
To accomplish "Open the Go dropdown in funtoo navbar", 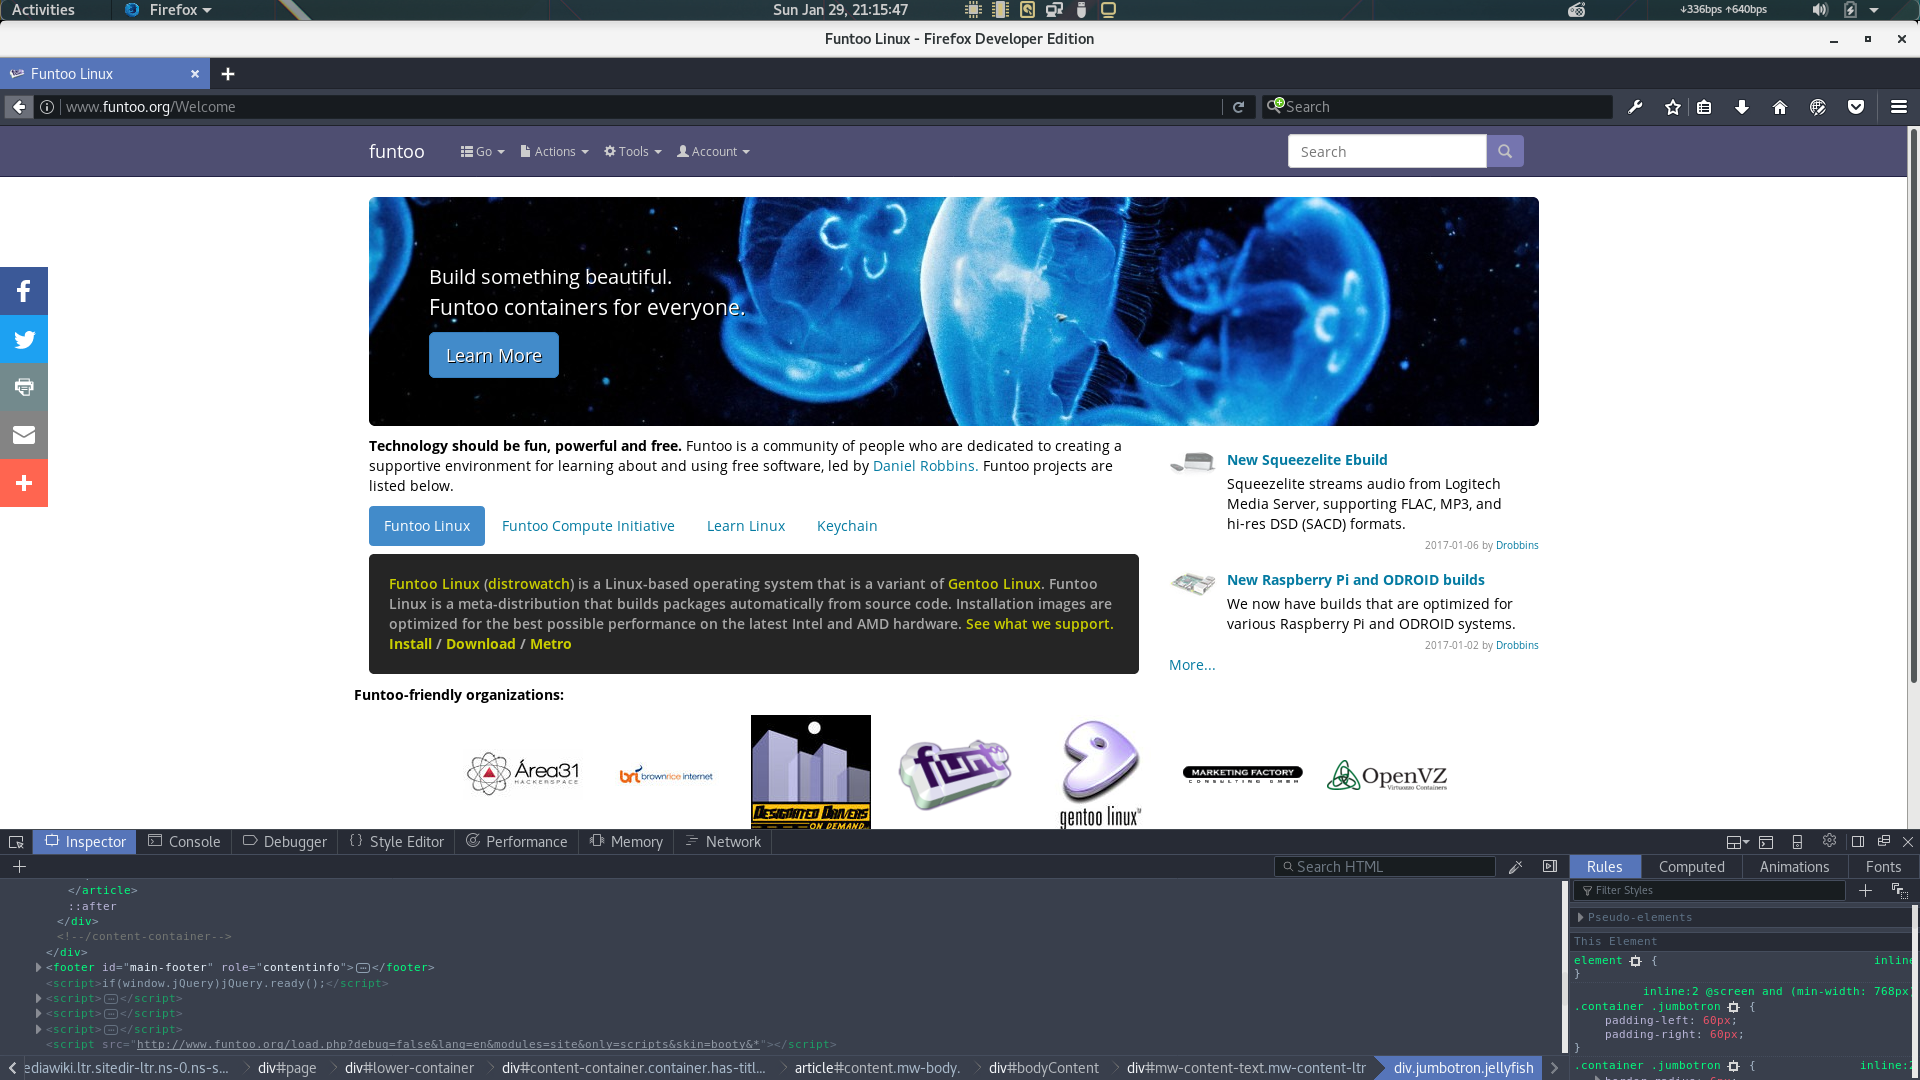I will pos(483,152).
